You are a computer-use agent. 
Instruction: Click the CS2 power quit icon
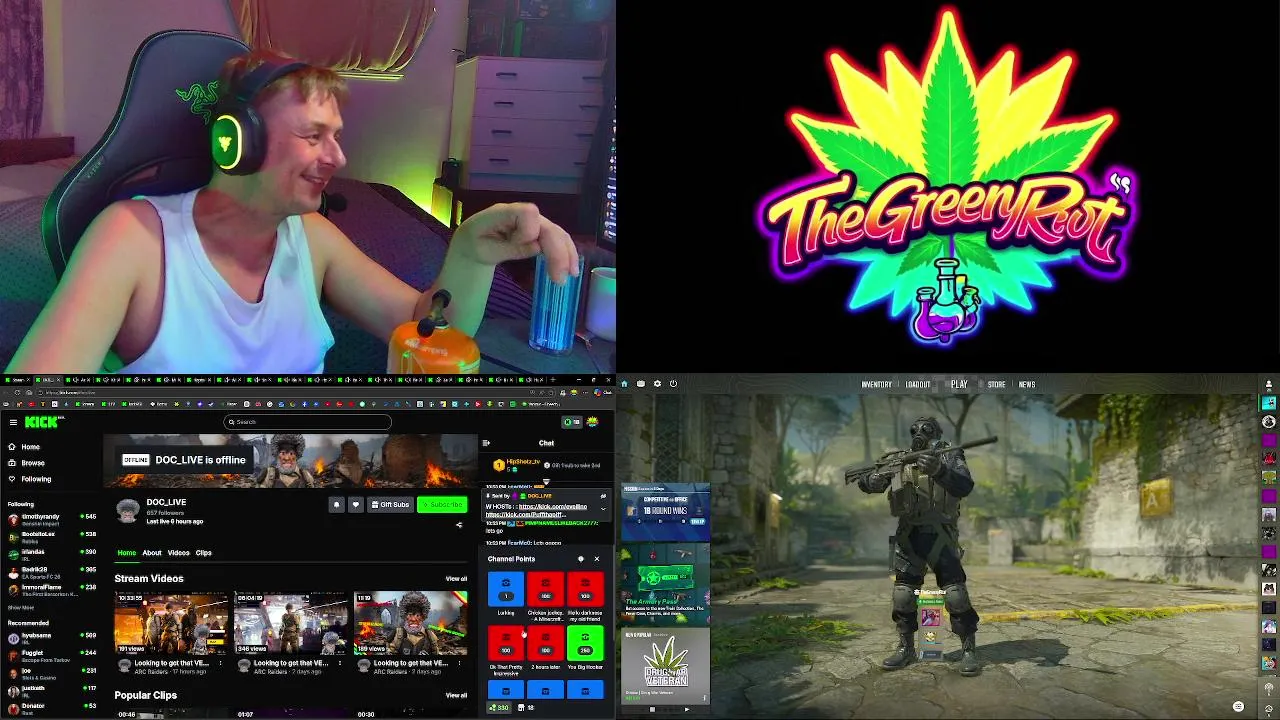pos(673,384)
